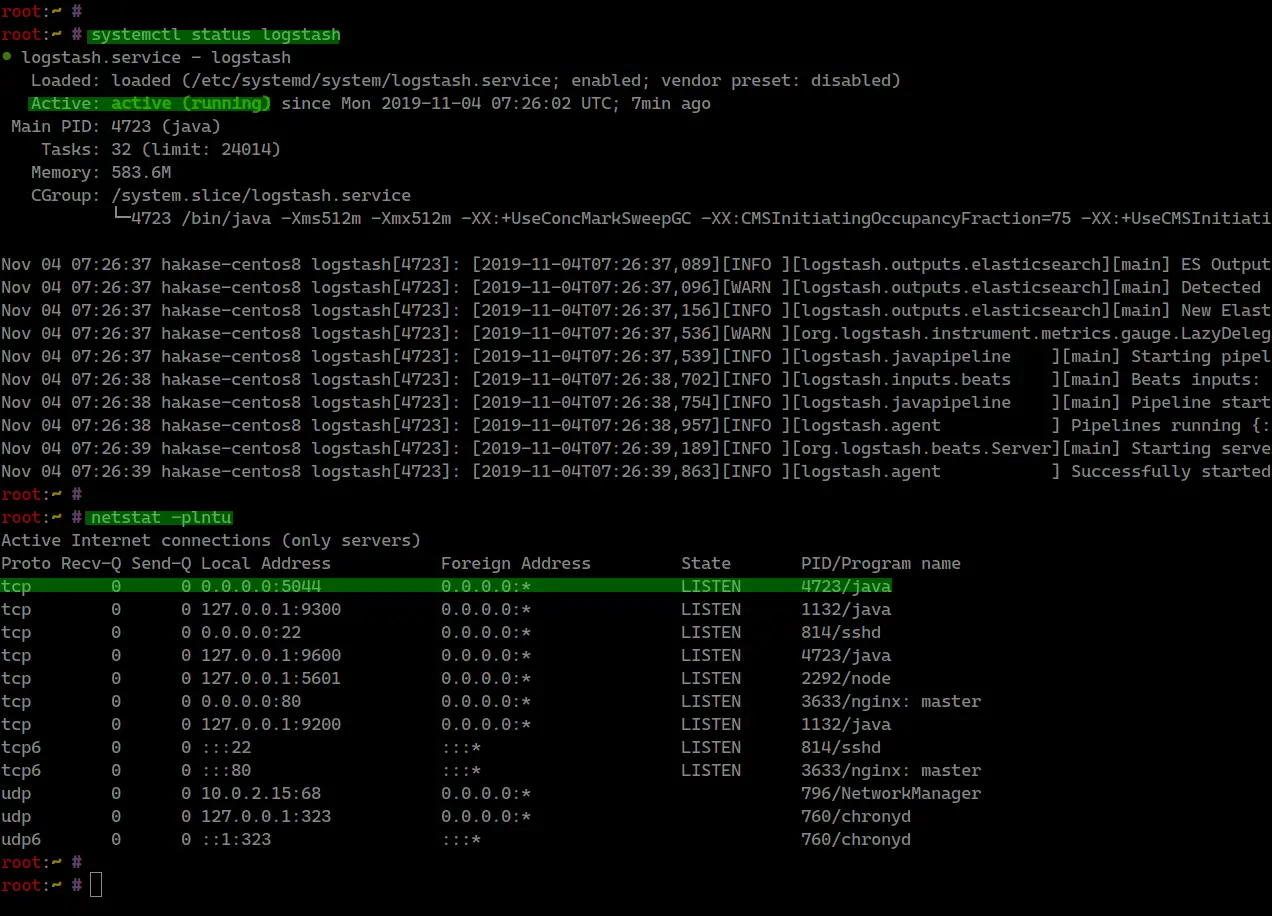Click the 0.0.0.0:5044 local address

click(261, 587)
